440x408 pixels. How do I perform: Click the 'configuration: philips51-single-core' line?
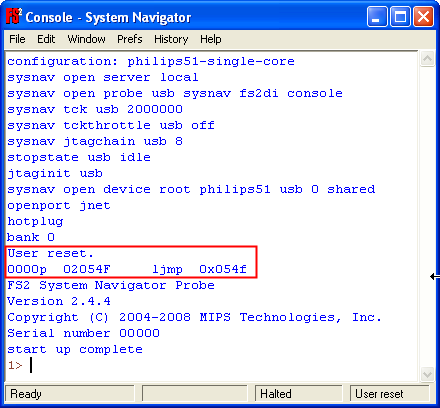151,61
